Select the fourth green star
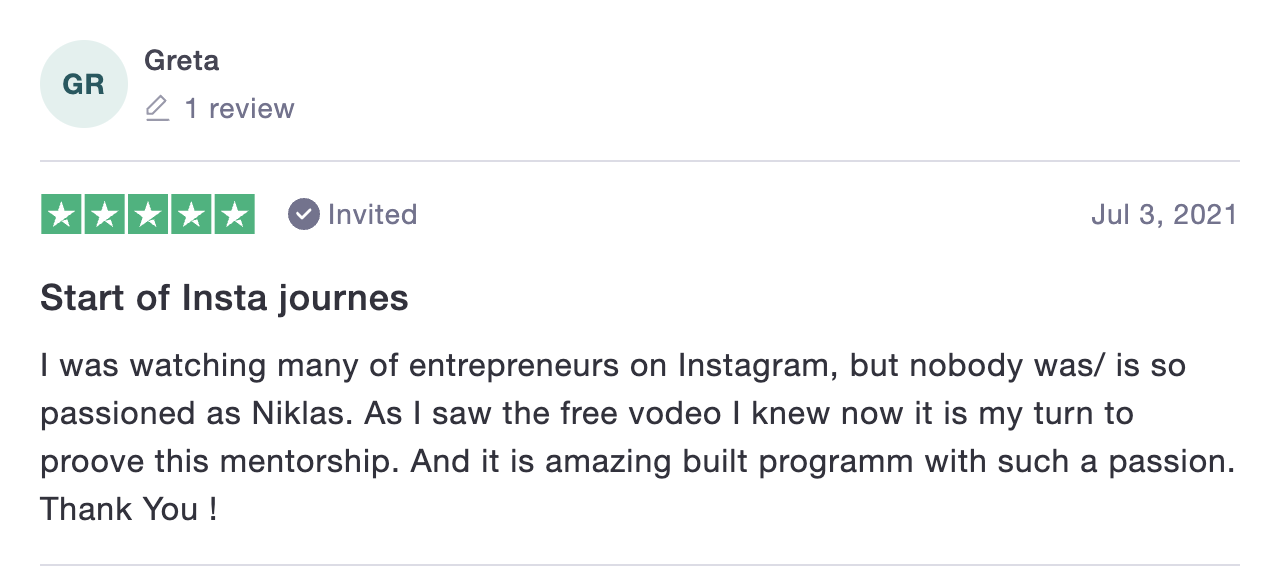1280x576 pixels. tap(191, 214)
